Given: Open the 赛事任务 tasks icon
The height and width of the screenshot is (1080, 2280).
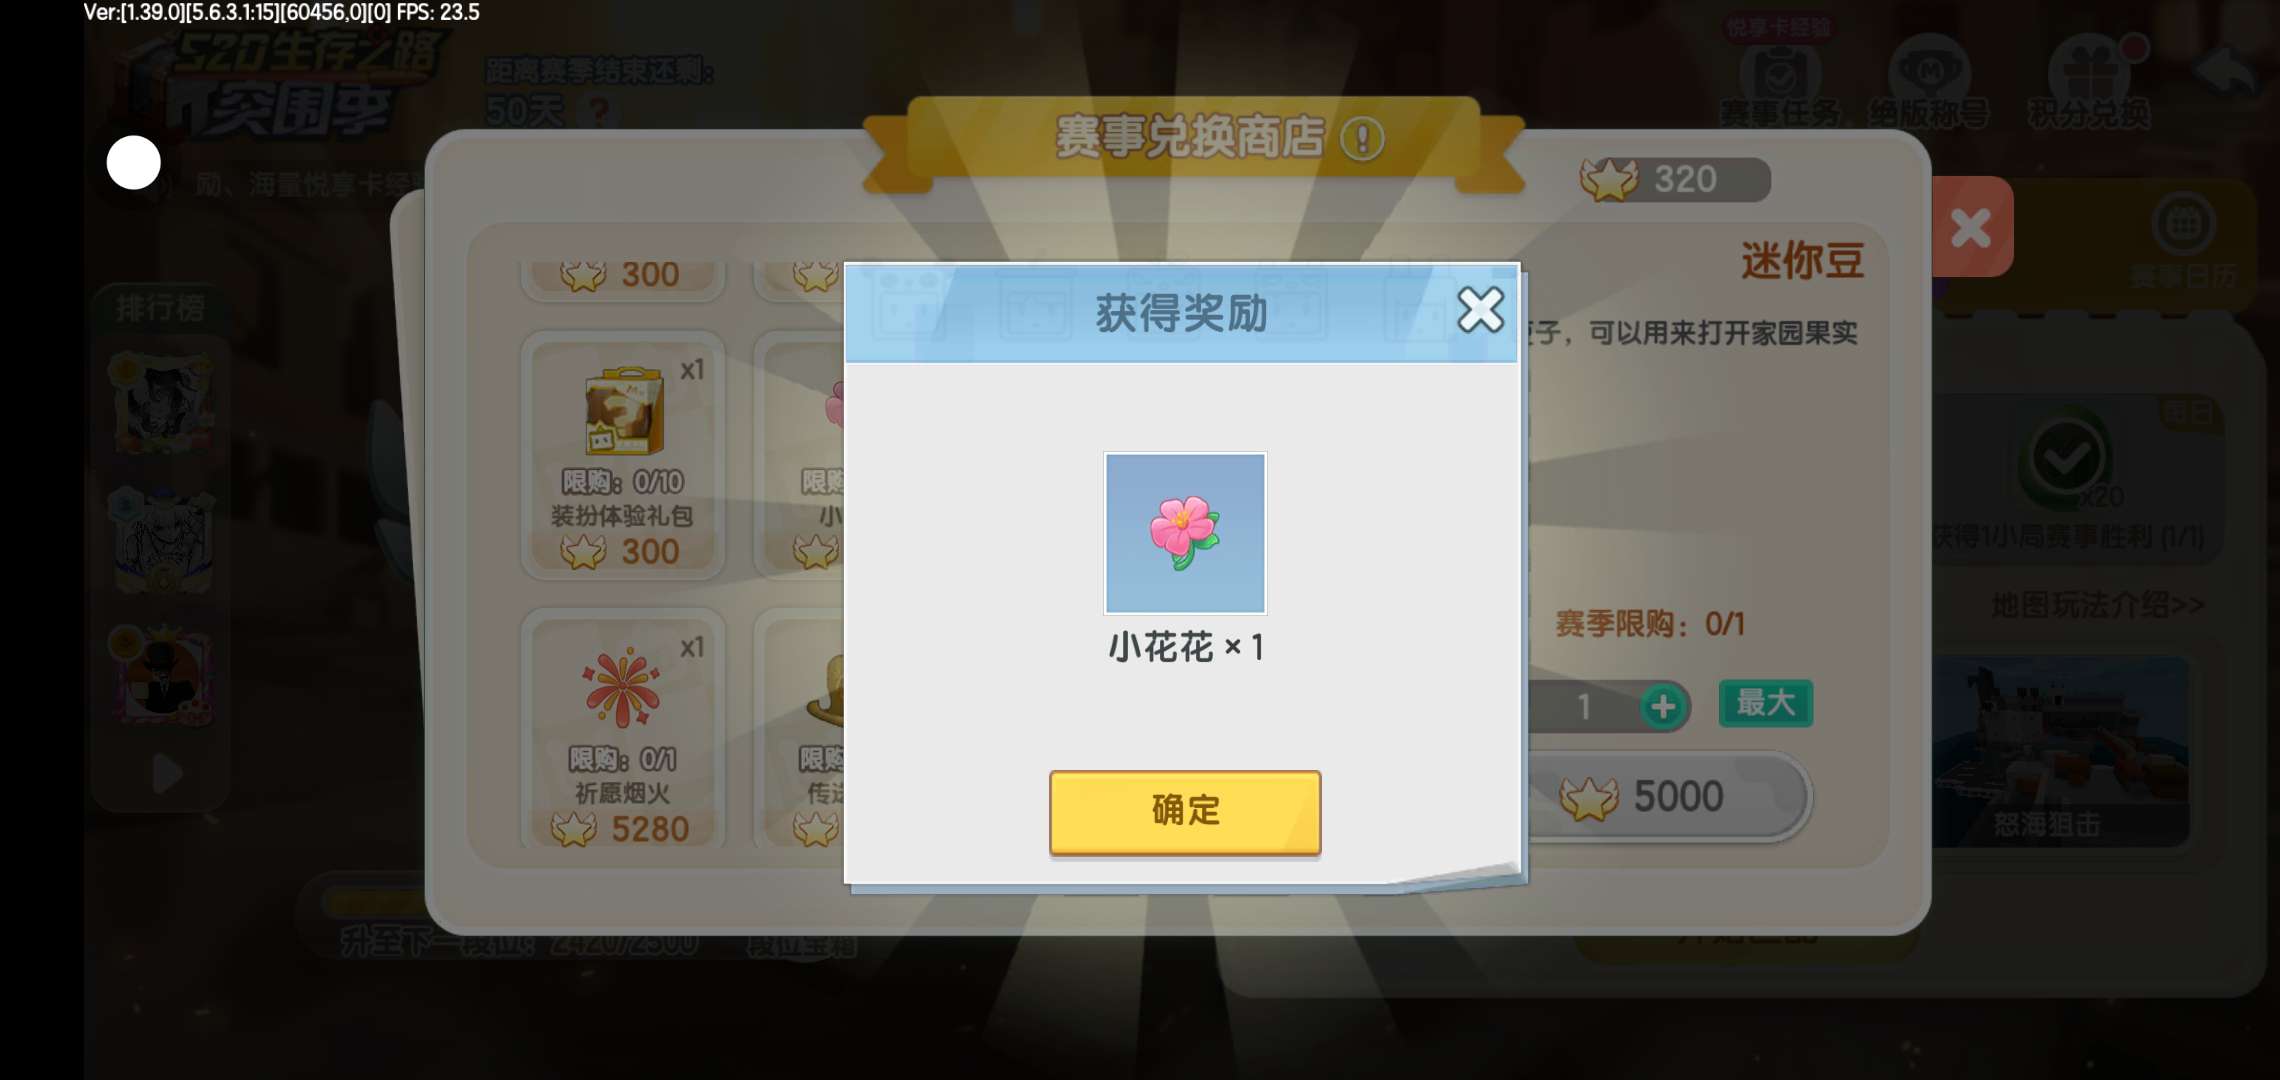Looking at the screenshot, I should 1781,85.
